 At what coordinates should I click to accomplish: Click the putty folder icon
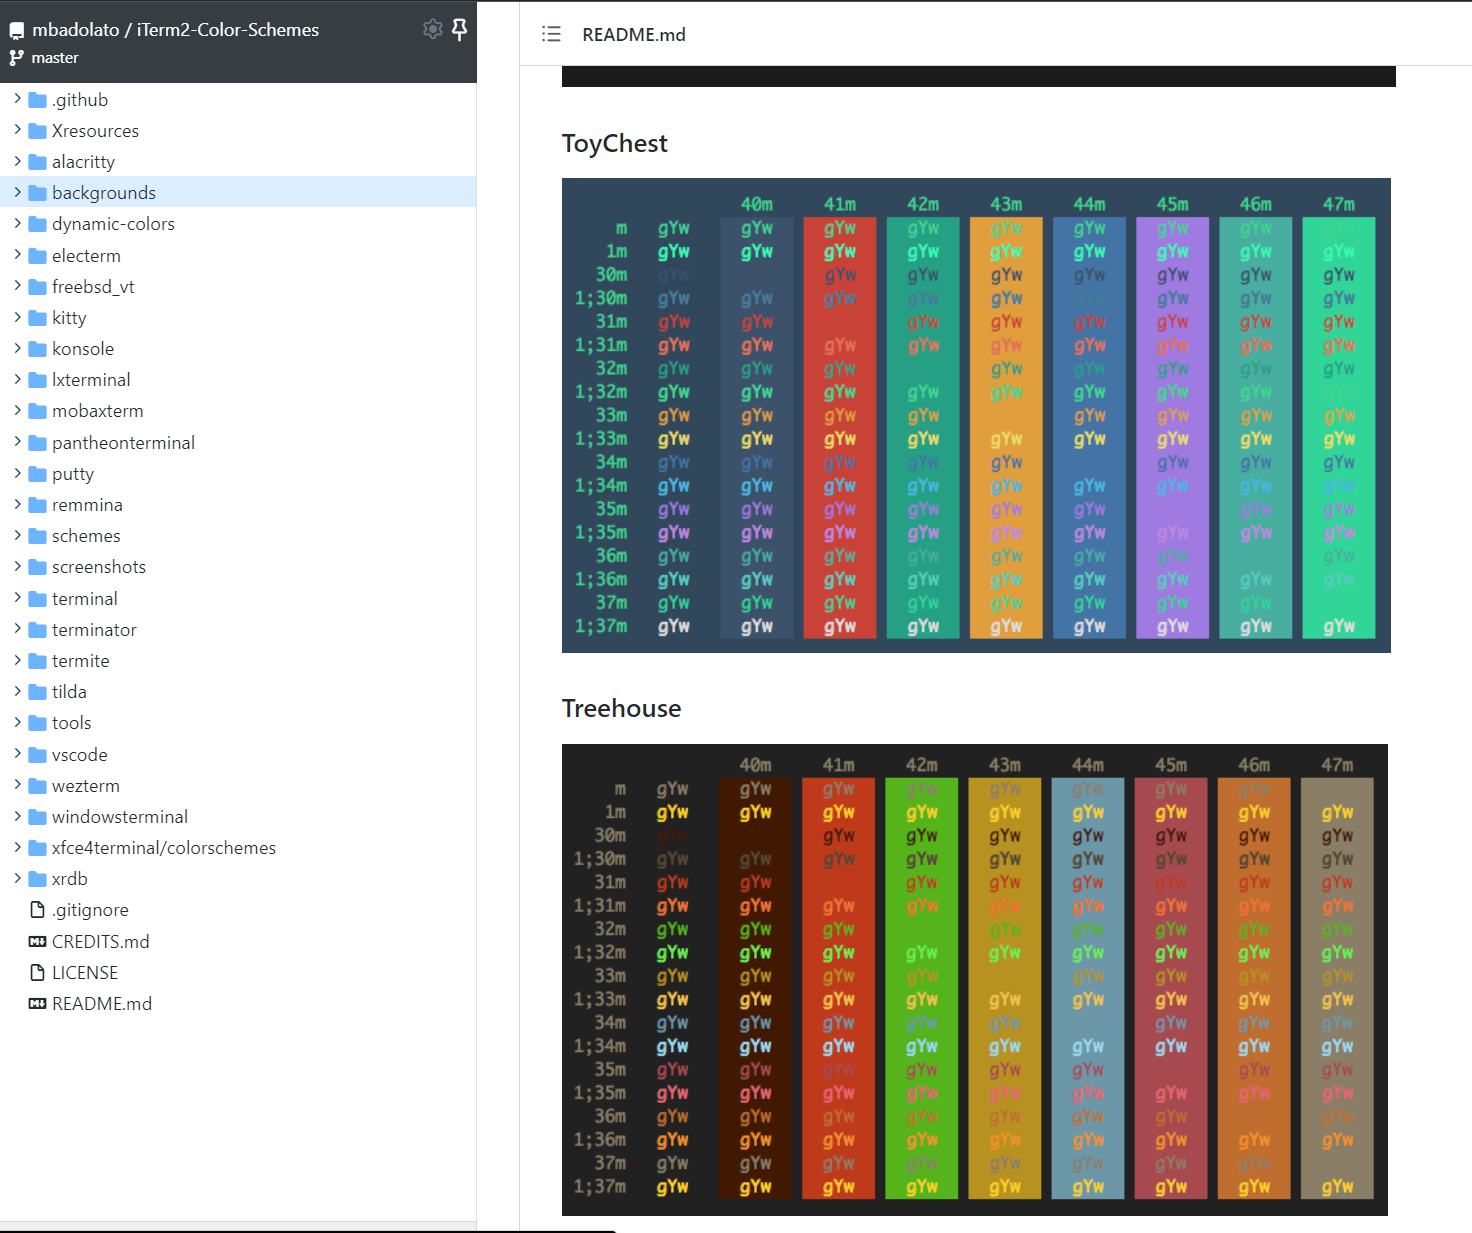point(38,474)
